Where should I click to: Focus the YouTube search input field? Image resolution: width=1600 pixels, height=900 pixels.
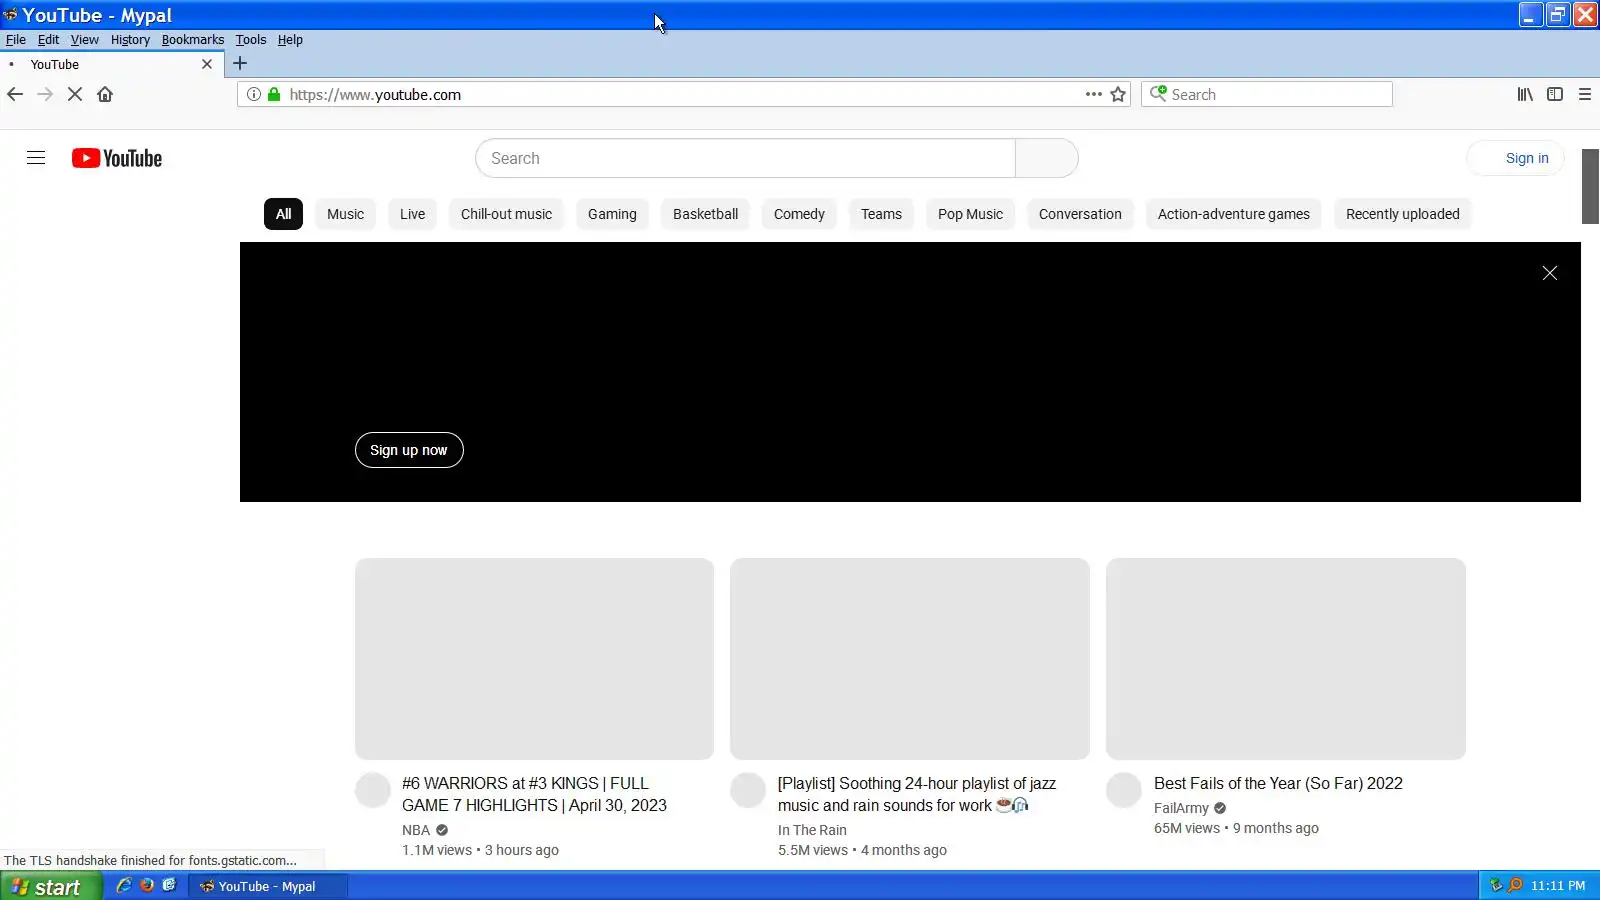pyautogui.click(x=745, y=158)
